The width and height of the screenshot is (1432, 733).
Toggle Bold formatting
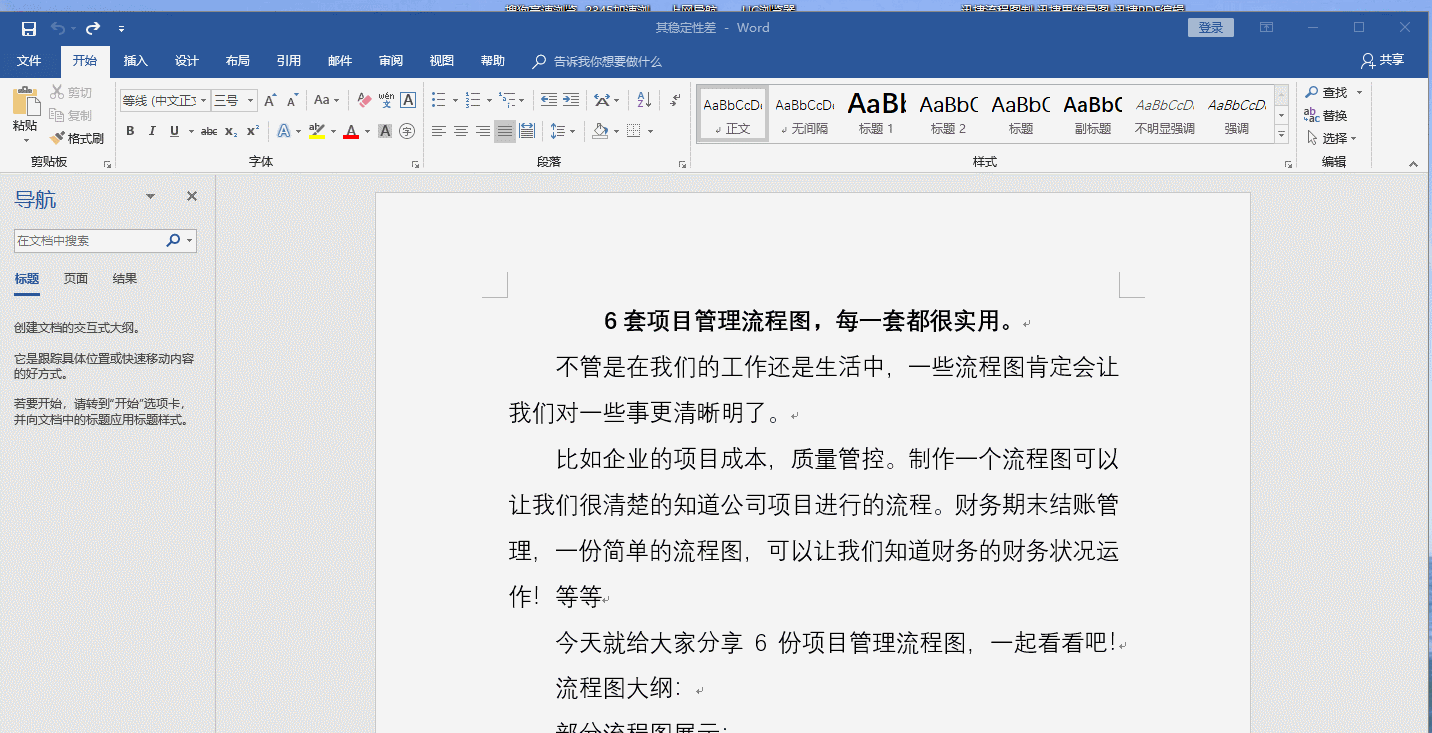pyautogui.click(x=130, y=131)
